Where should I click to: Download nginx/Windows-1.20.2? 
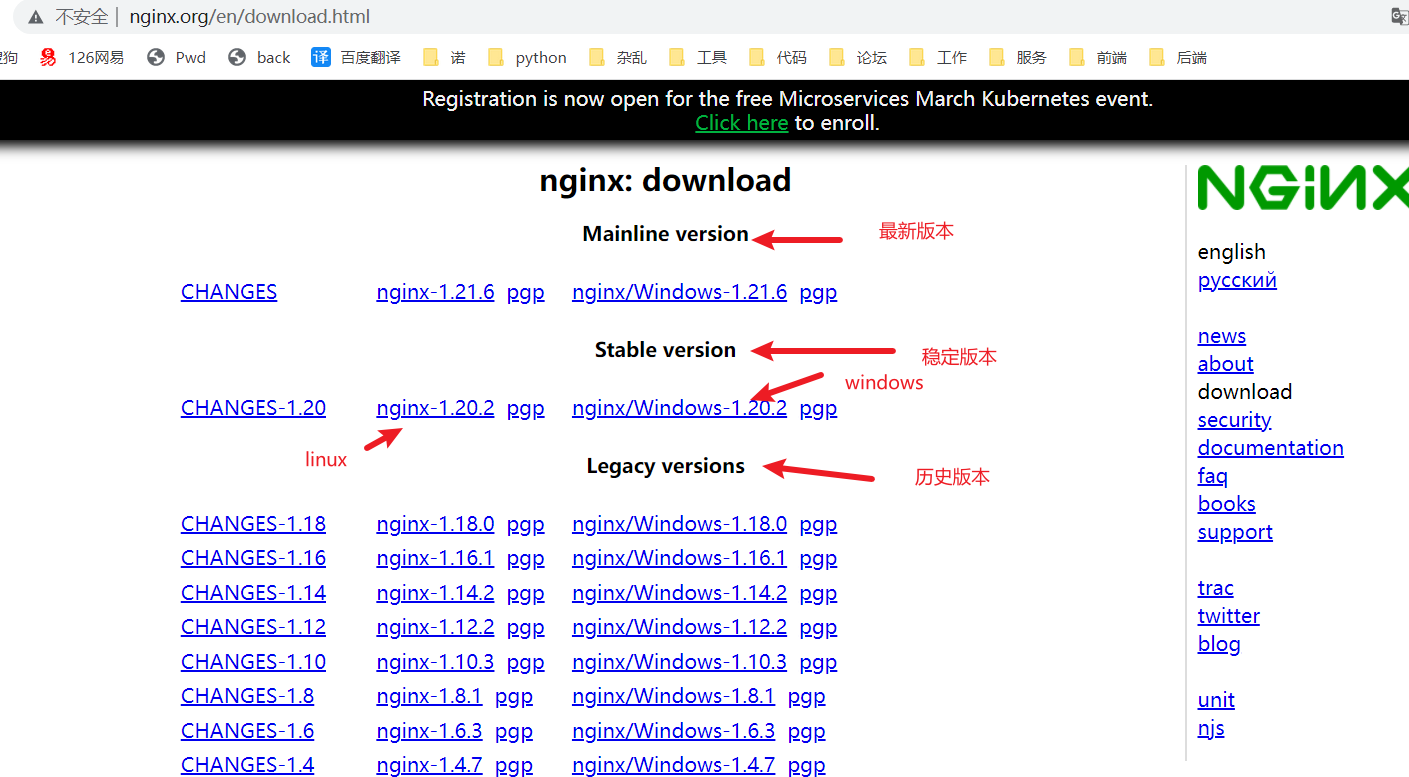coord(679,408)
